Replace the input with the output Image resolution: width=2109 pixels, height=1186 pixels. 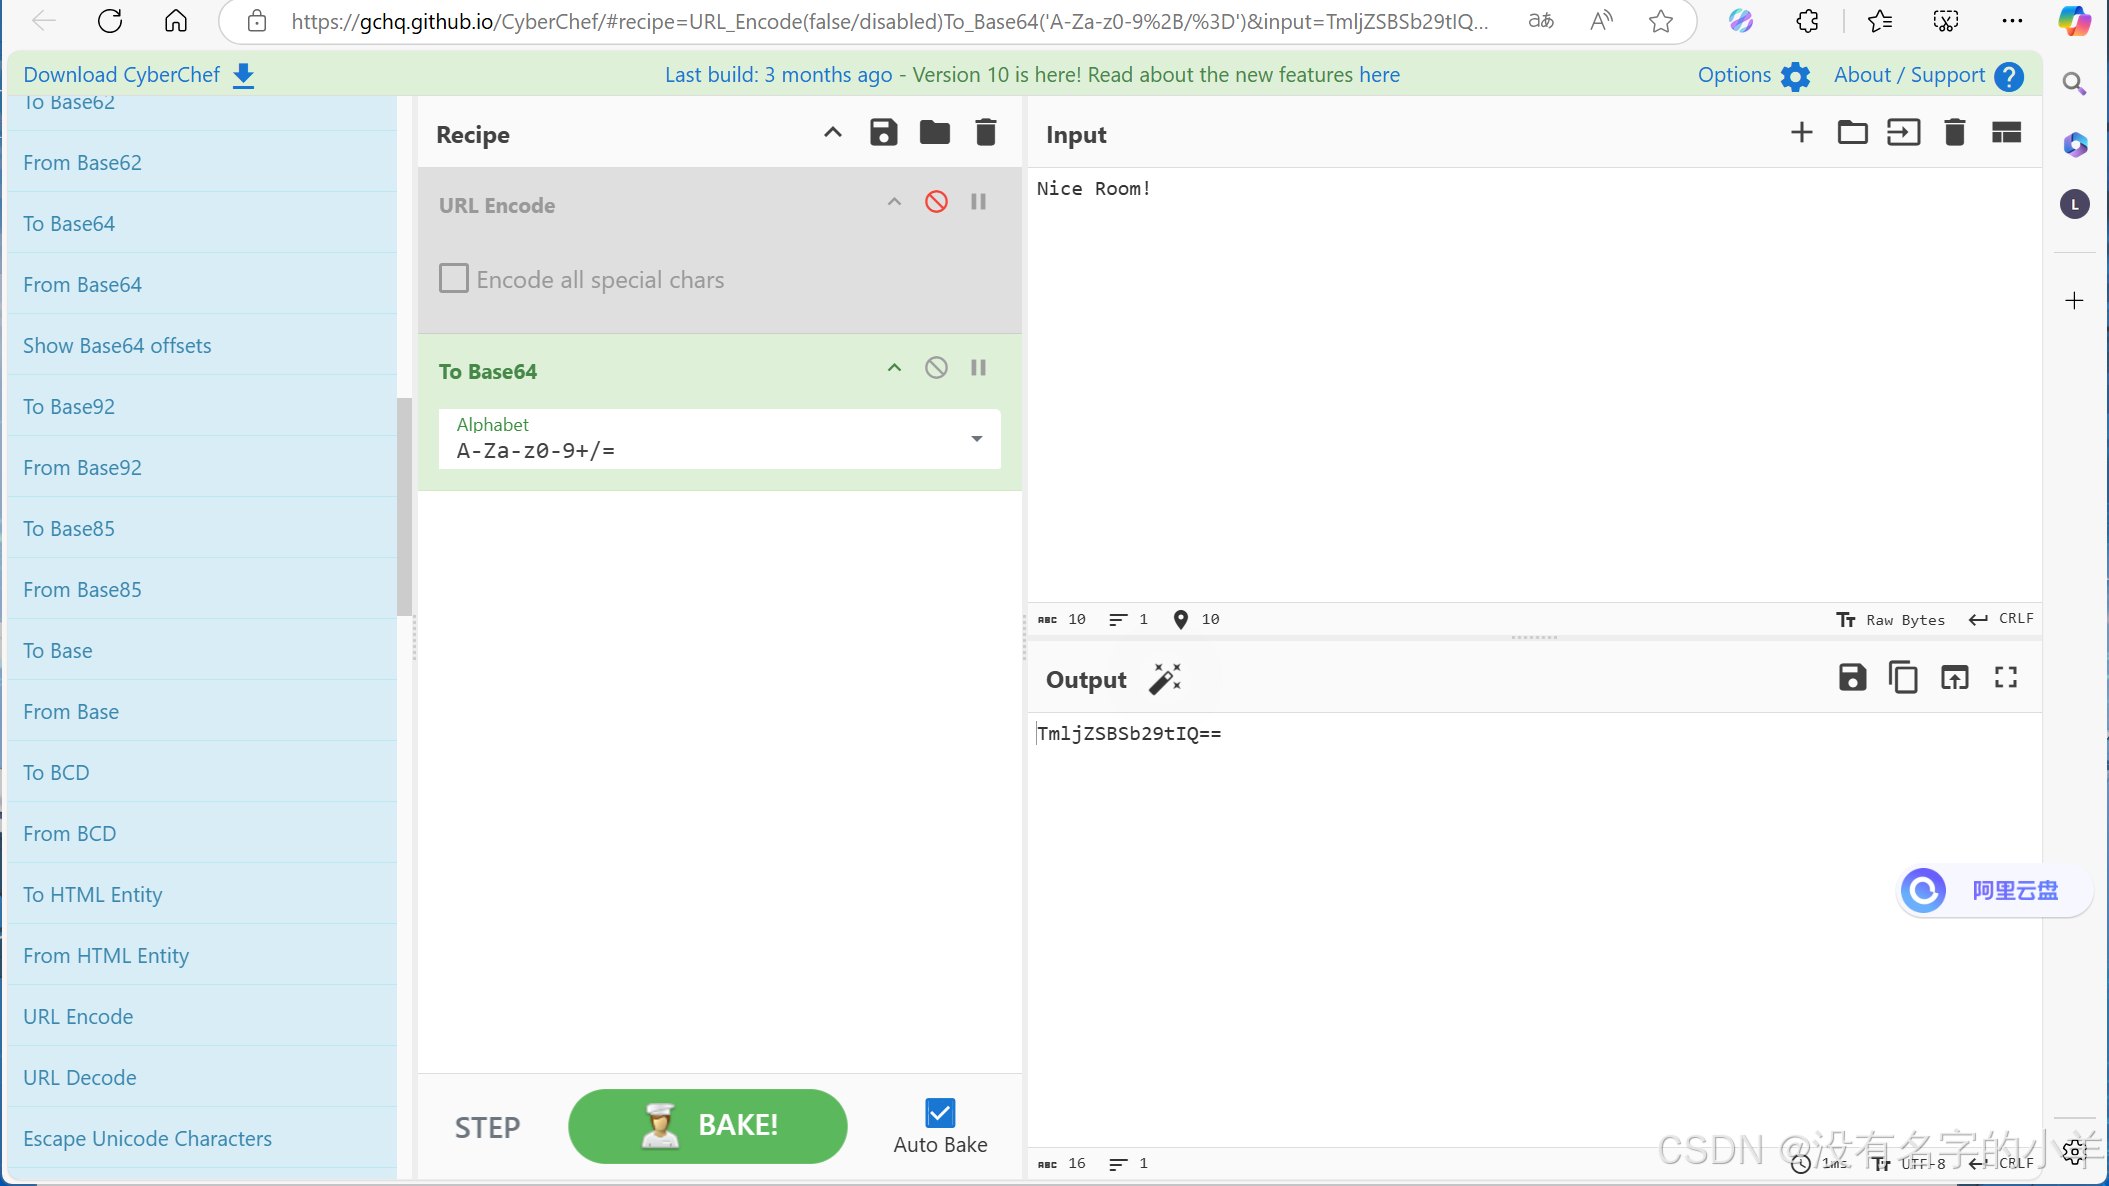tap(1954, 678)
